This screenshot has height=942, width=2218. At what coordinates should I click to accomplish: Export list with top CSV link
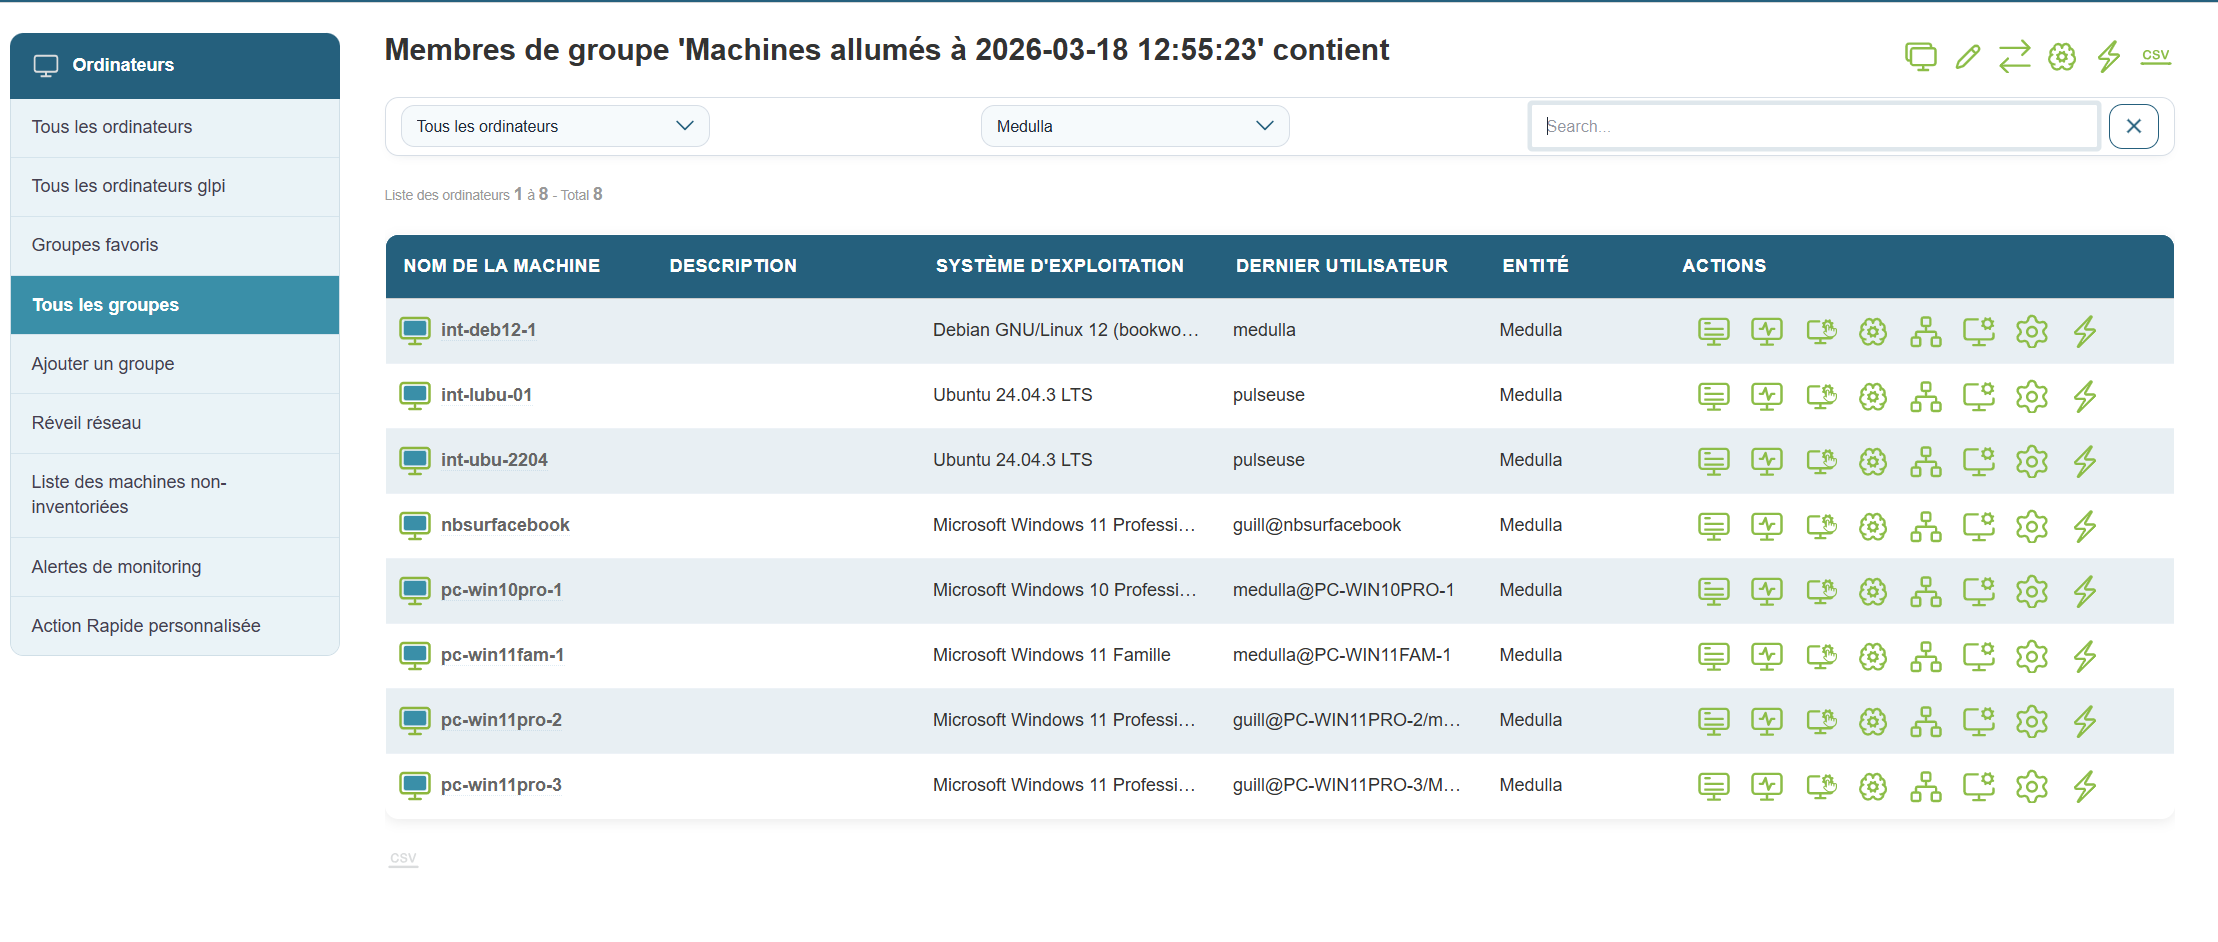point(2155,55)
